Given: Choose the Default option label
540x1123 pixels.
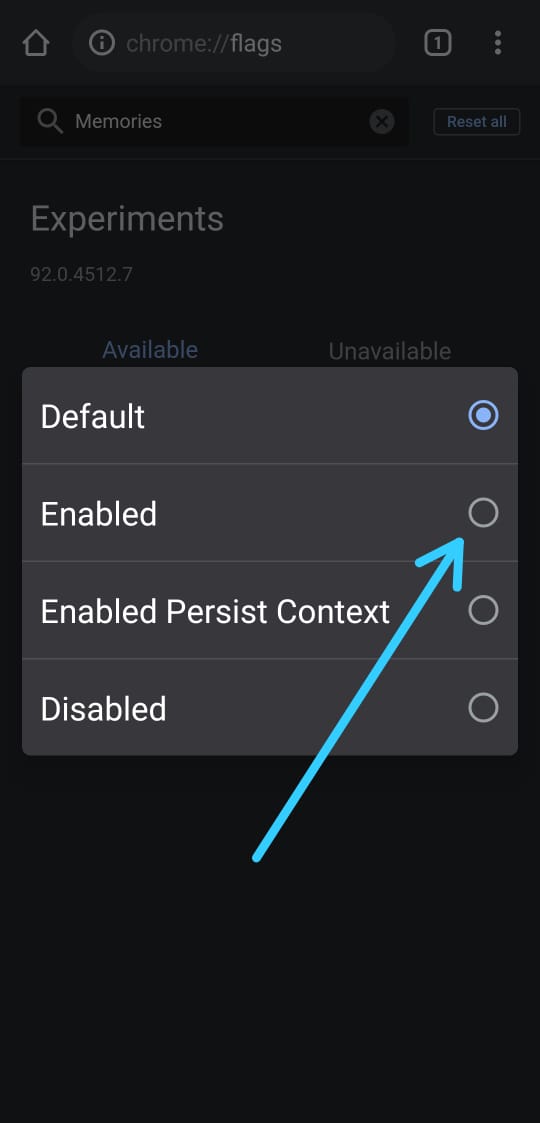Looking at the screenshot, I should click(x=92, y=416).
